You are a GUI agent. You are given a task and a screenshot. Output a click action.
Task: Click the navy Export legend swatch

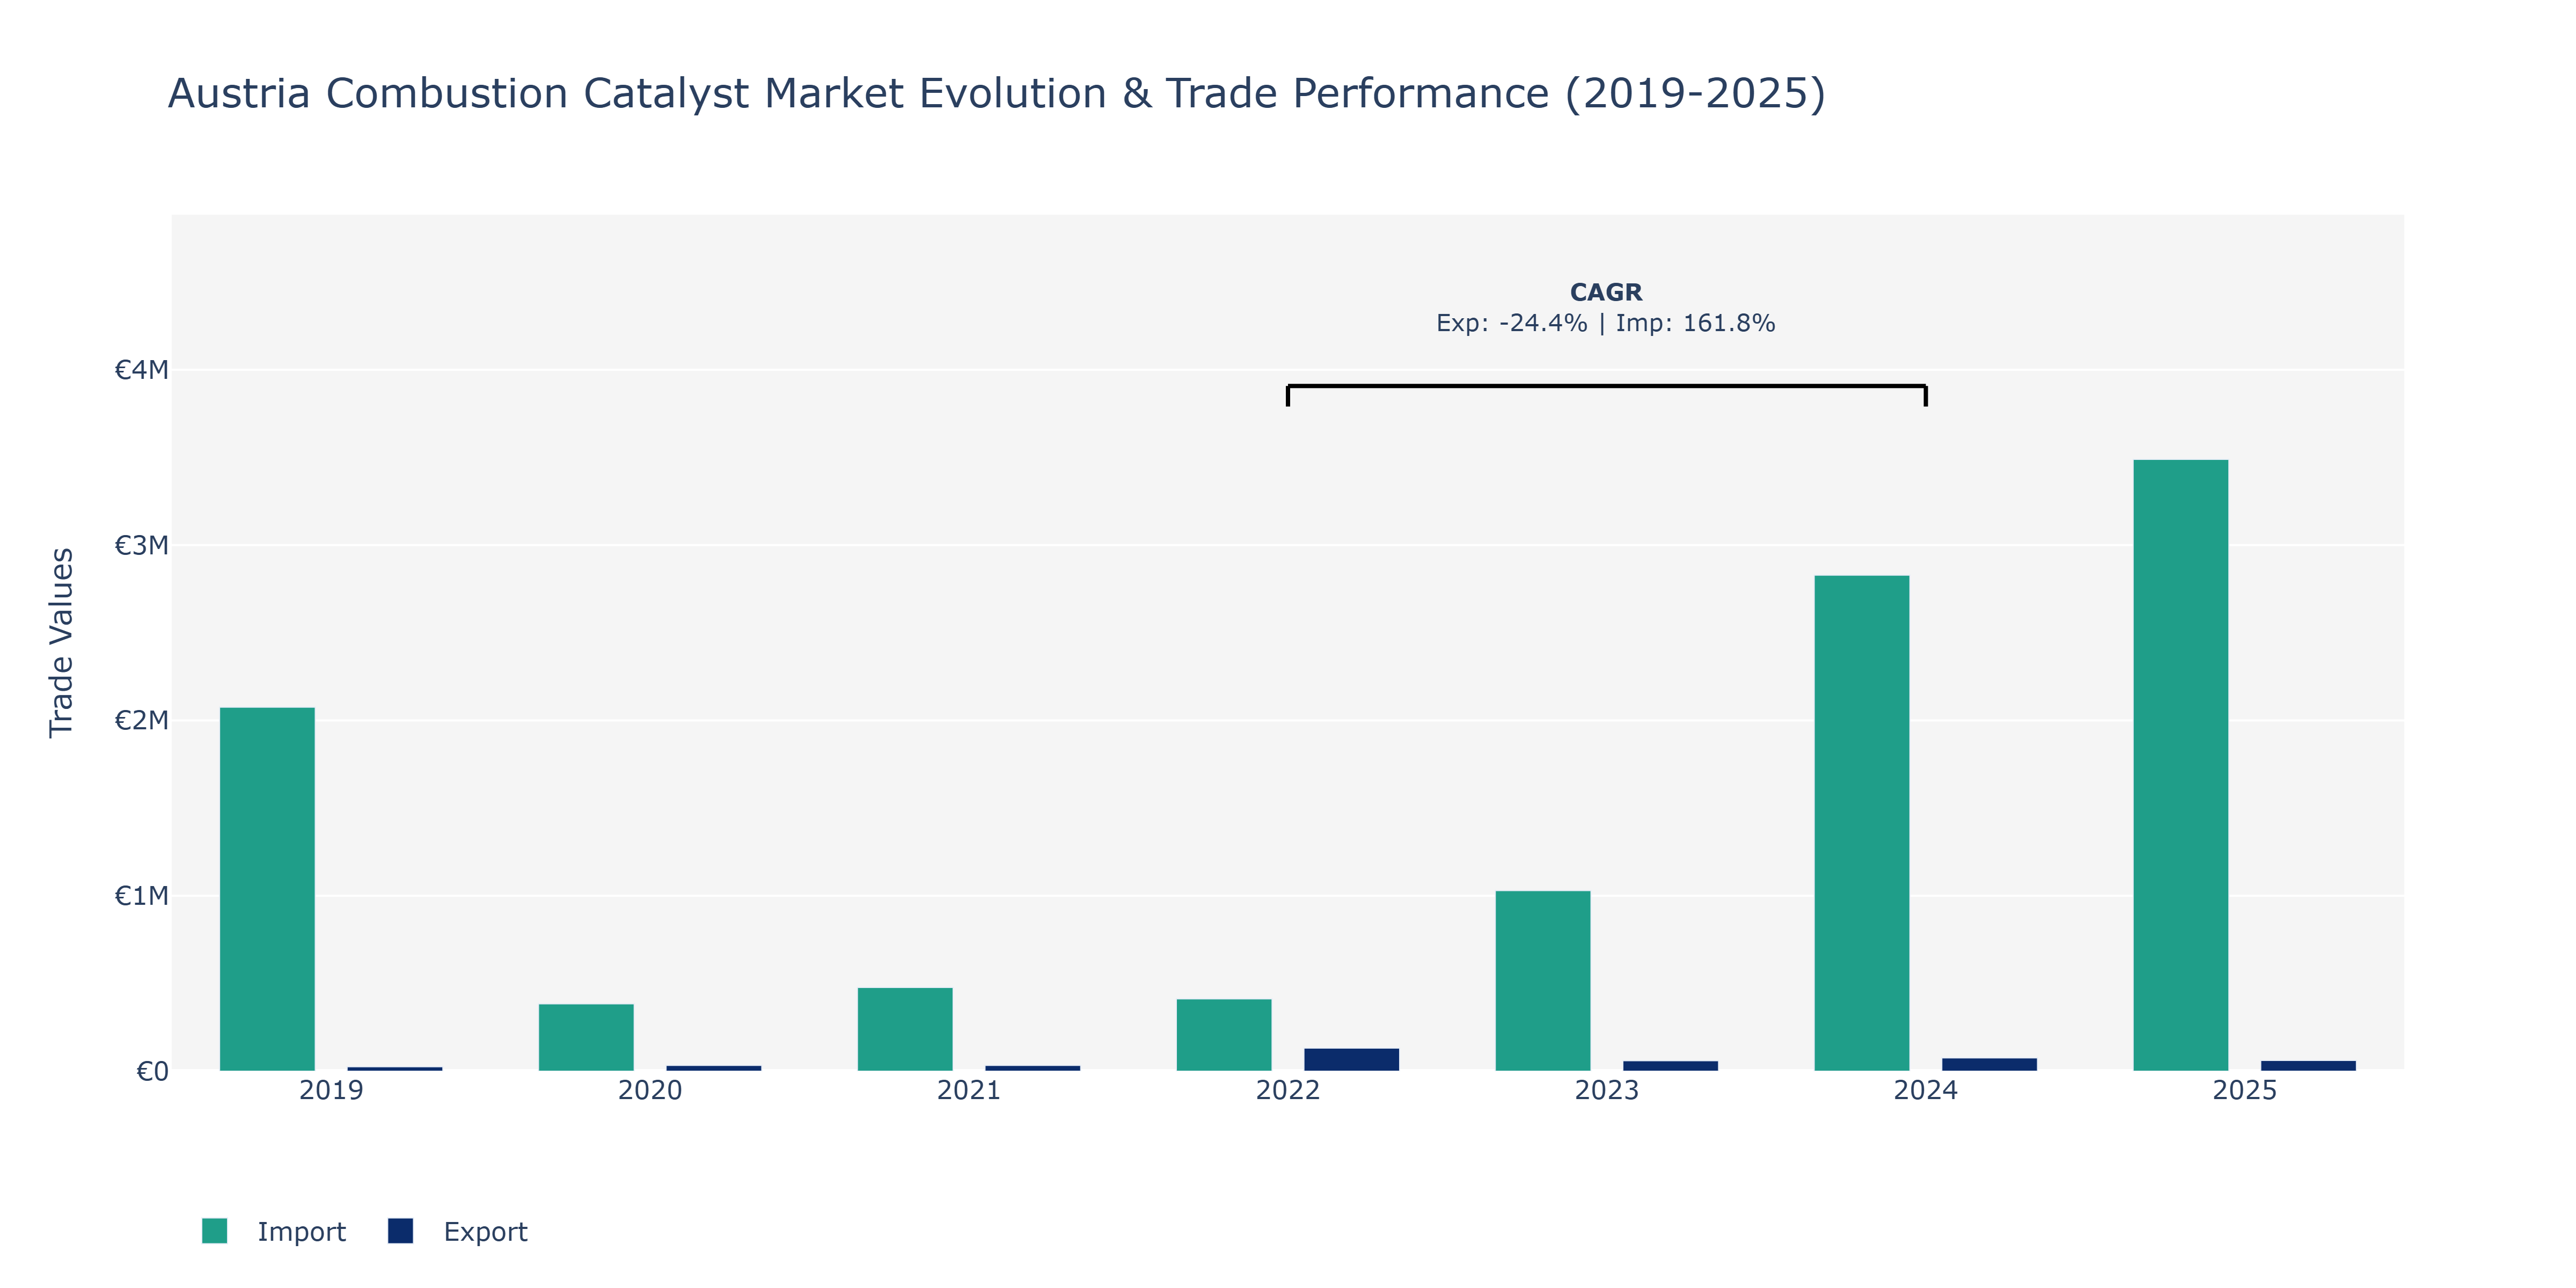(400, 1231)
